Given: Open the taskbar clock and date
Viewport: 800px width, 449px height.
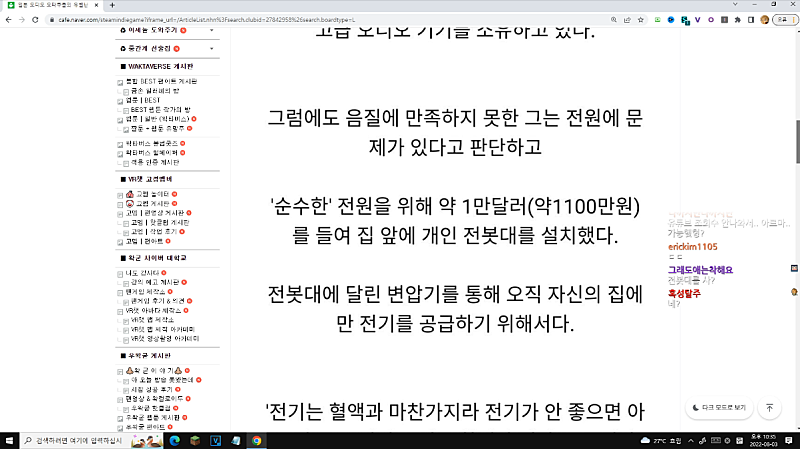Looking at the screenshot, I should tap(763, 440).
